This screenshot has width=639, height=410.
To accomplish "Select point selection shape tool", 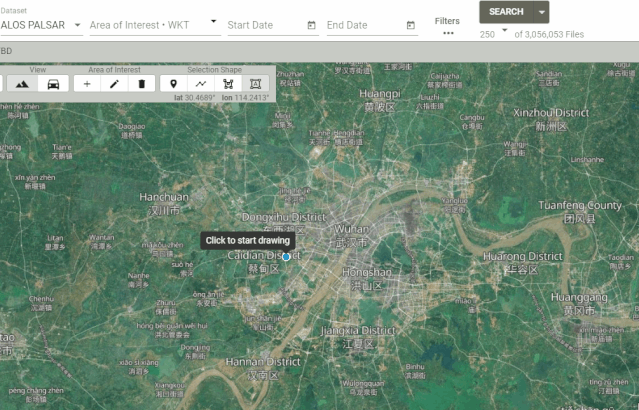I will click(x=174, y=84).
